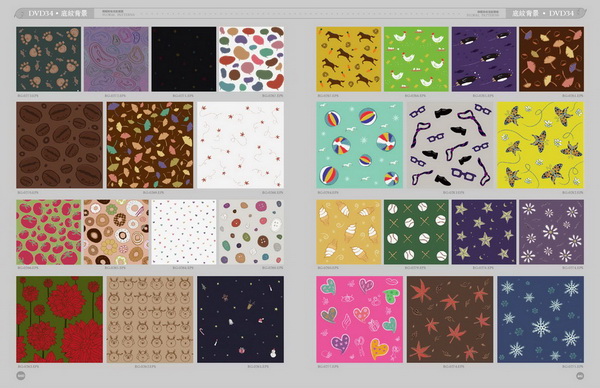Select the paw prints pattern thumbnail
This screenshot has height=388, width=600.
click(x=49, y=59)
